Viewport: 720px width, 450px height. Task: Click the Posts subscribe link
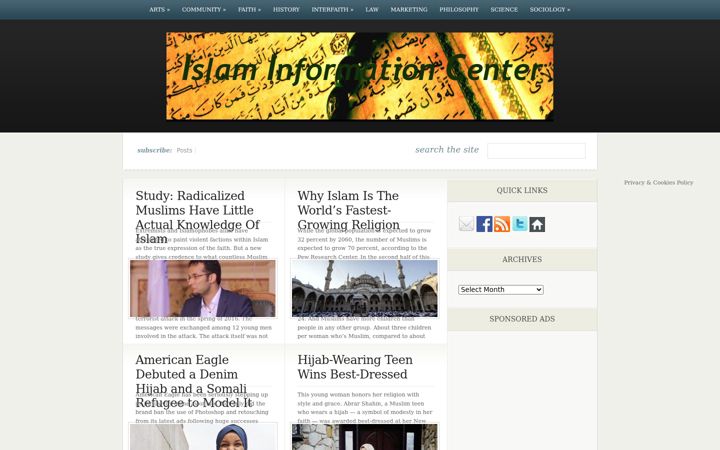[x=184, y=150]
